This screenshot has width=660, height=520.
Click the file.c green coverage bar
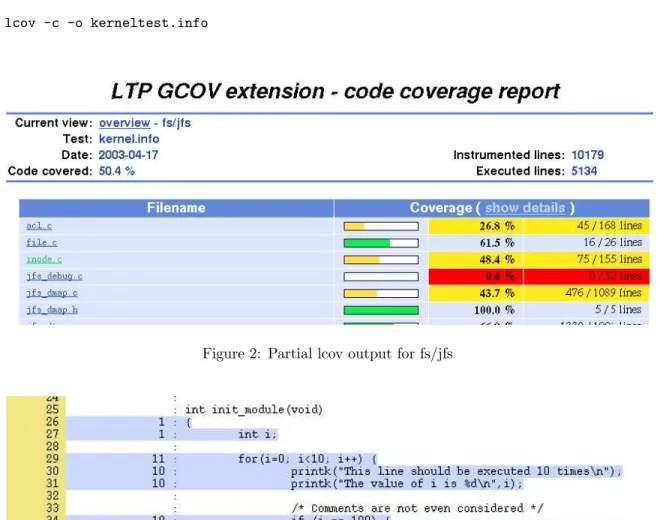tap(381, 243)
